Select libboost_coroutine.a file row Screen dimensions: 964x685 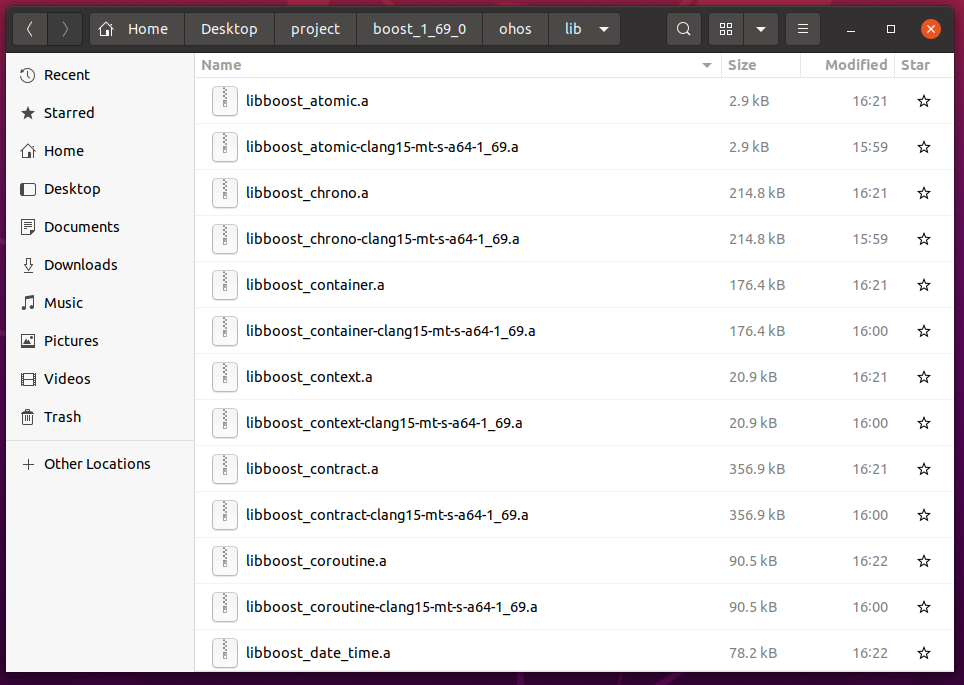[x=574, y=561]
